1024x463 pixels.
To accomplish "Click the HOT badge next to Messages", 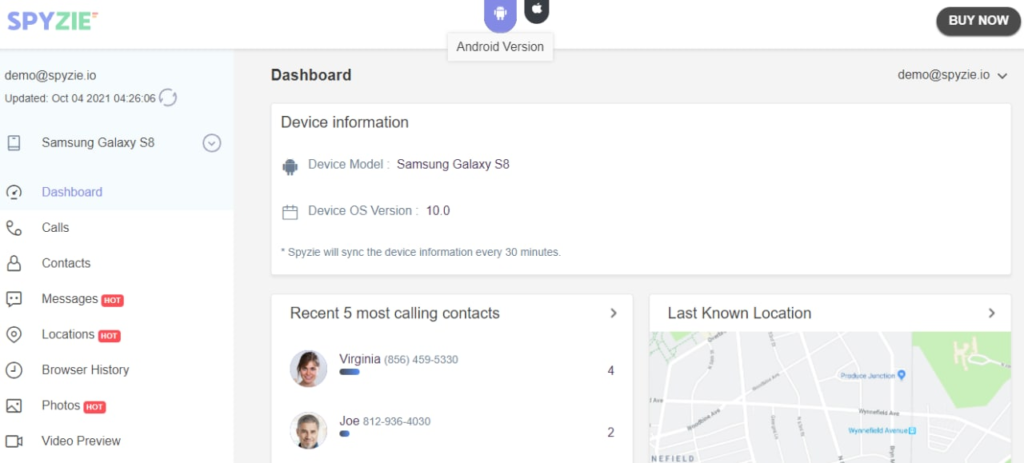I will [x=112, y=300].
